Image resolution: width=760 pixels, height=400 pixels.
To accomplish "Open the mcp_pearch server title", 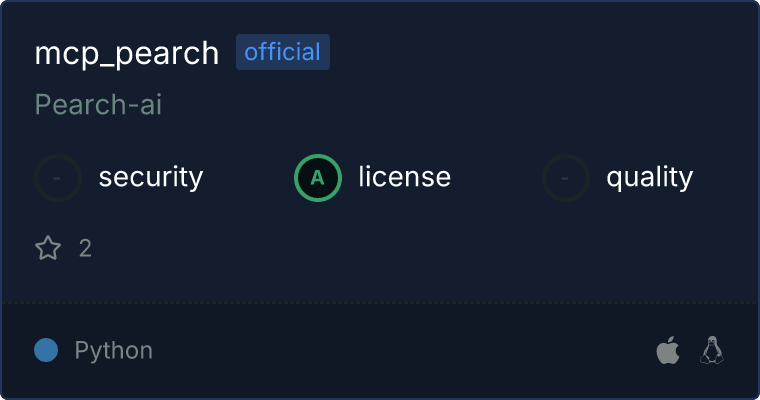I will tap(127, 53).
